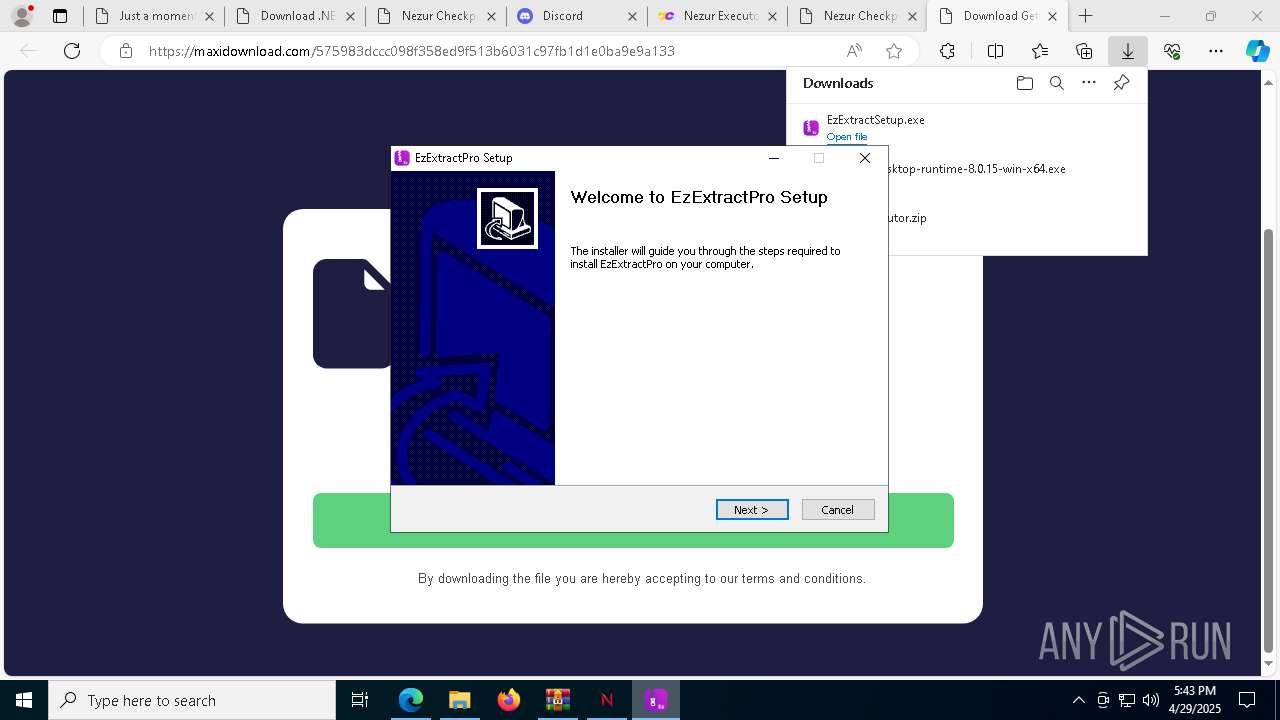
Task: Switch to Discord tab
Action: (576, 16)
